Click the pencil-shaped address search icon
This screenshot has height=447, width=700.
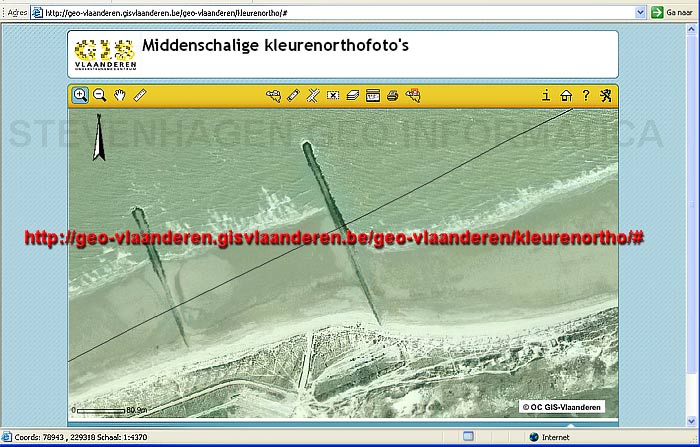click(293, 96)
